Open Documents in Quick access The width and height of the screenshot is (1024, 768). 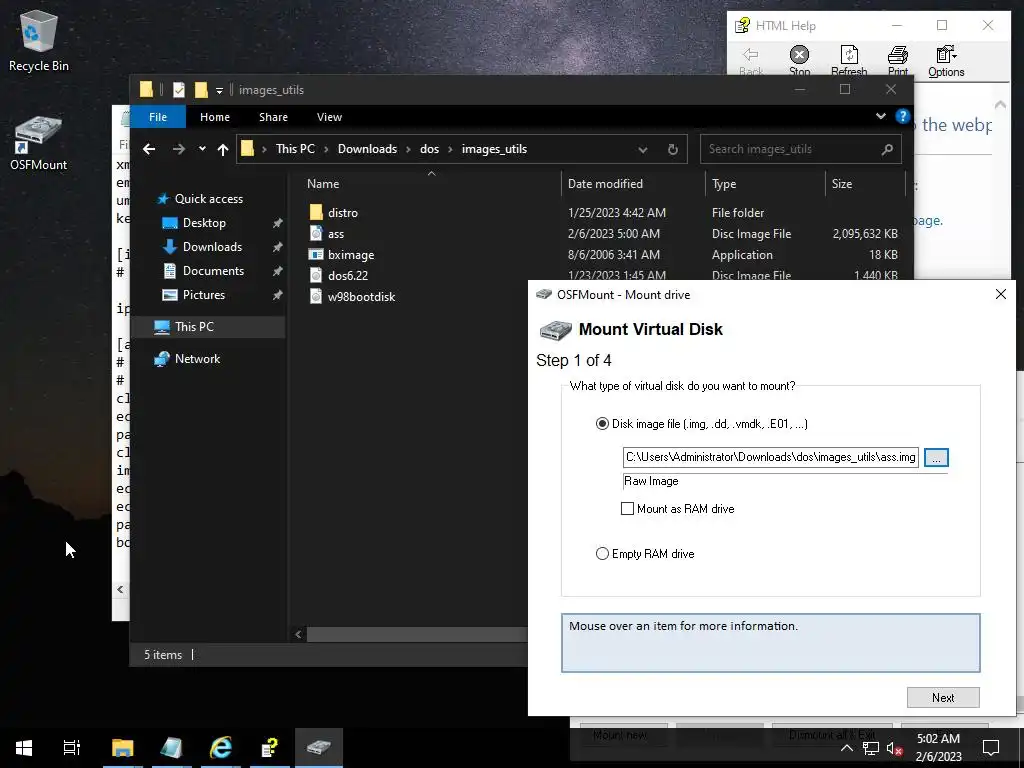[213, 270]
